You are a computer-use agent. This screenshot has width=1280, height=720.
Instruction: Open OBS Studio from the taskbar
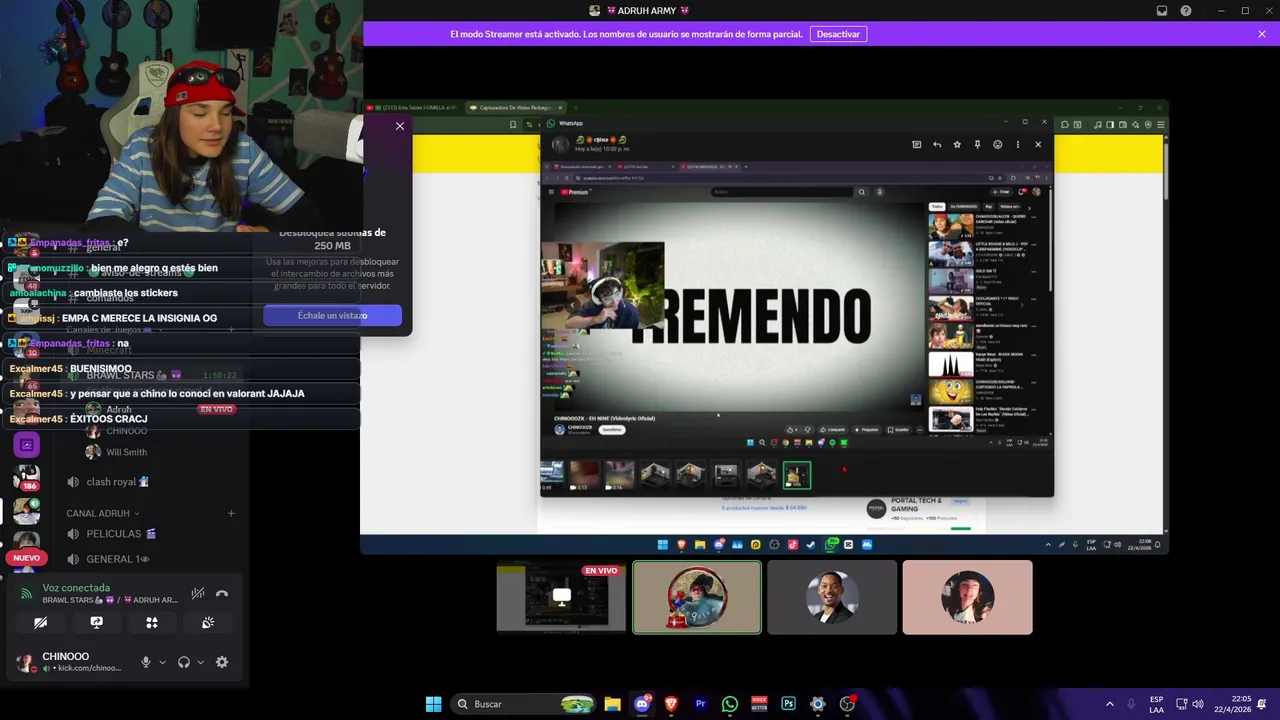coord(847,704)
